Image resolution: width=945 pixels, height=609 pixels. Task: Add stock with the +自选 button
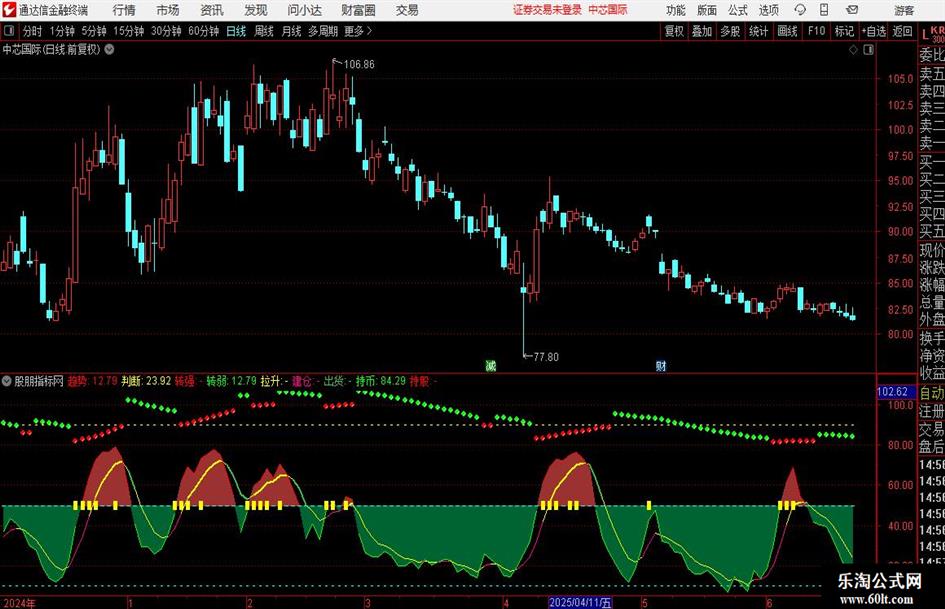(873, 31)
